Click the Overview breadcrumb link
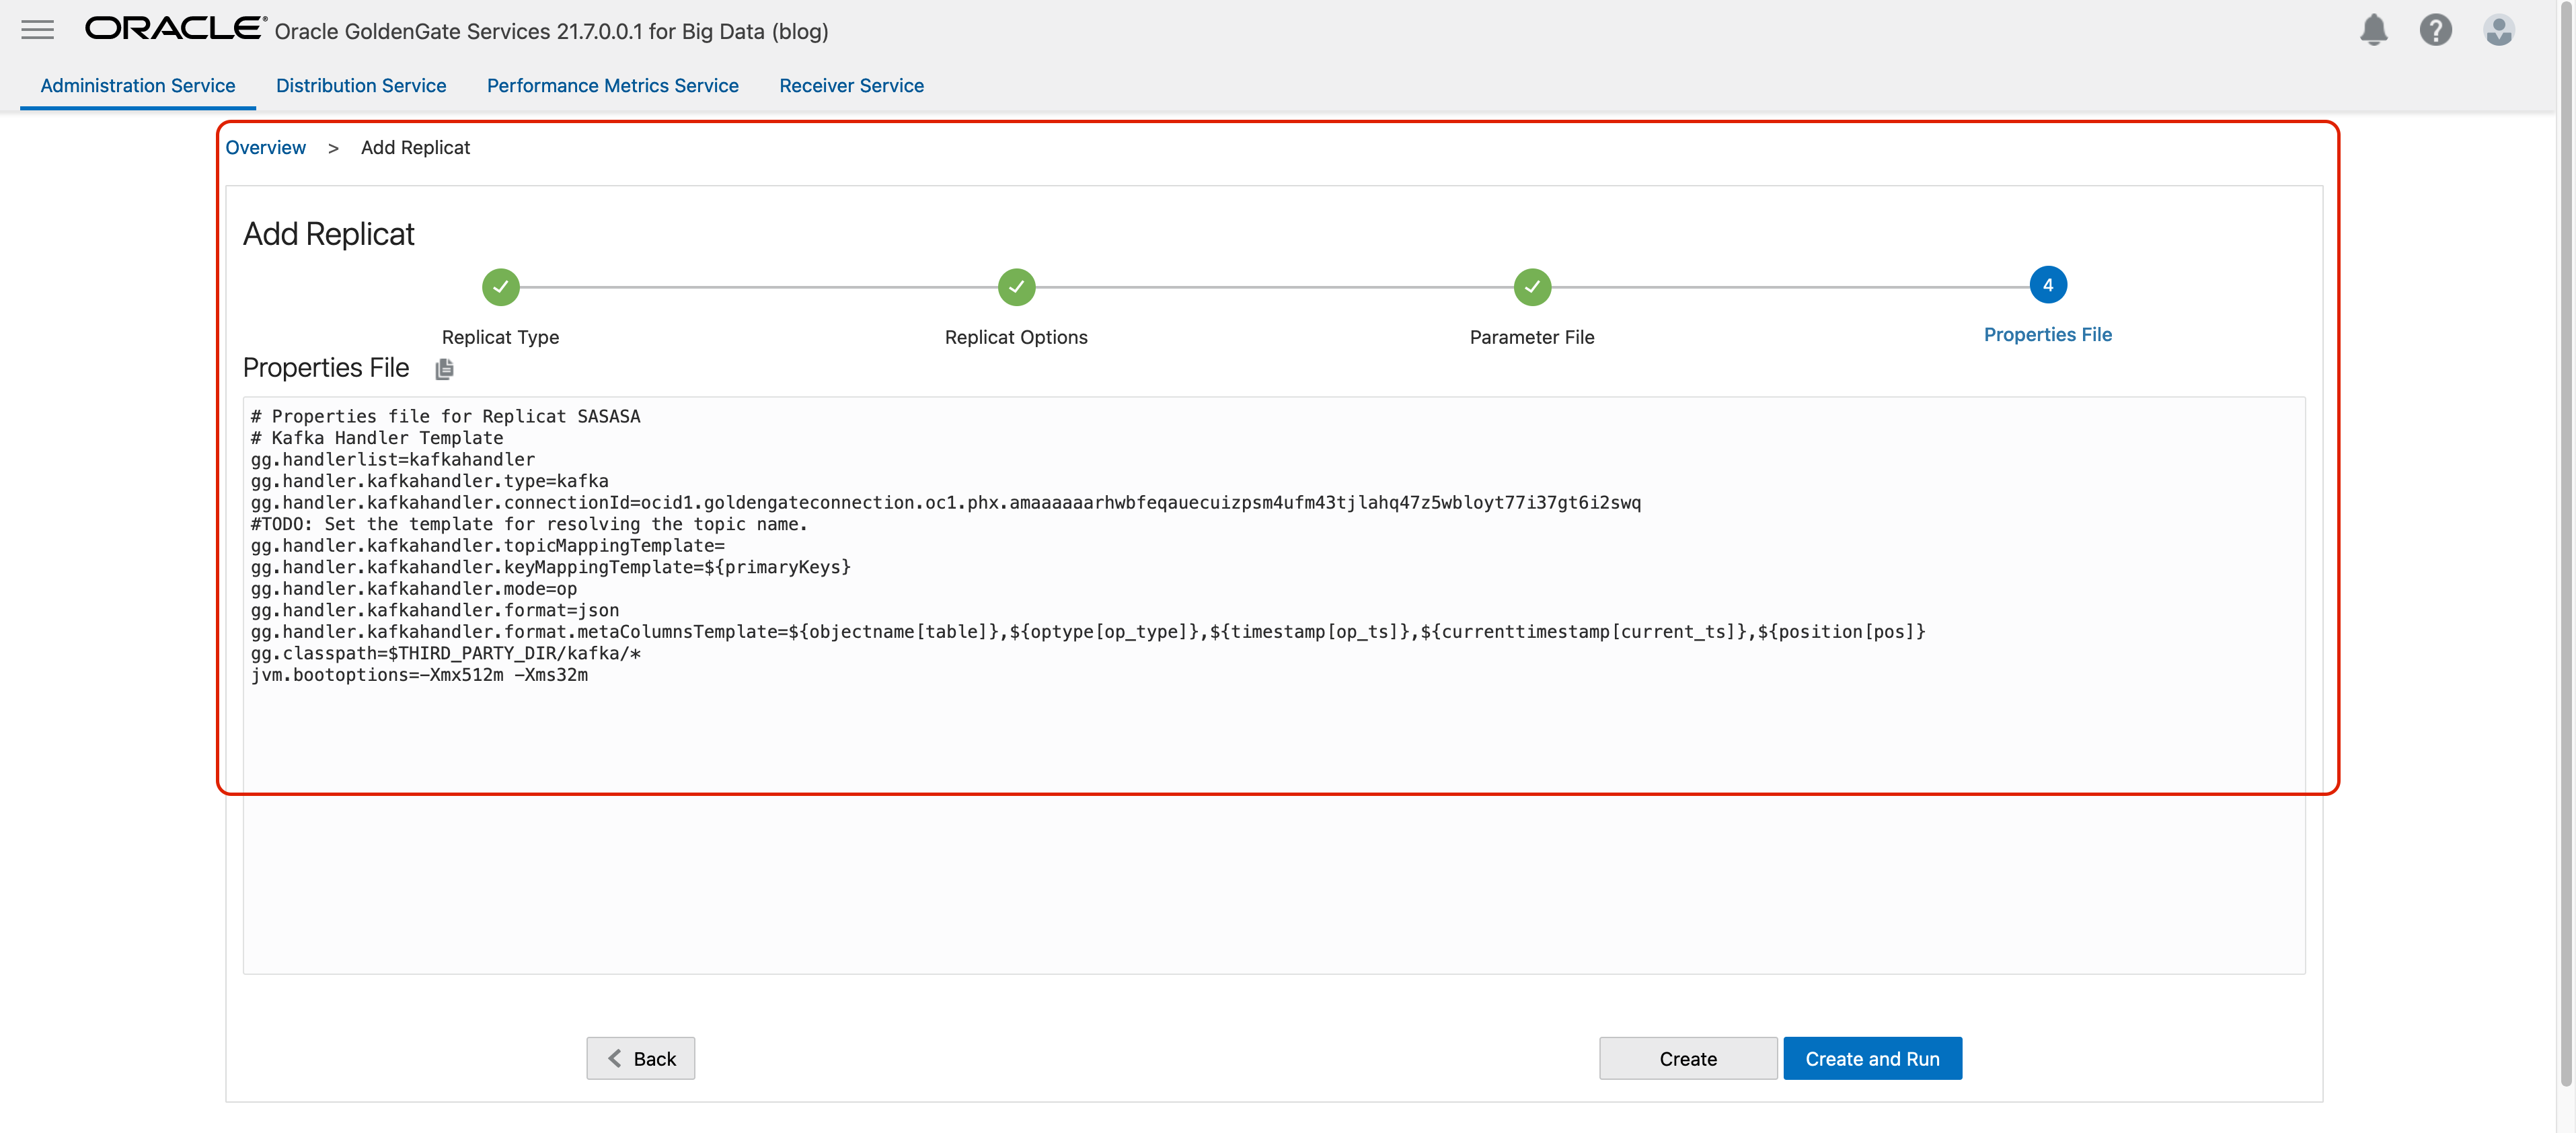Viewport: 2576px width, 1133px height. coord(265,148)
